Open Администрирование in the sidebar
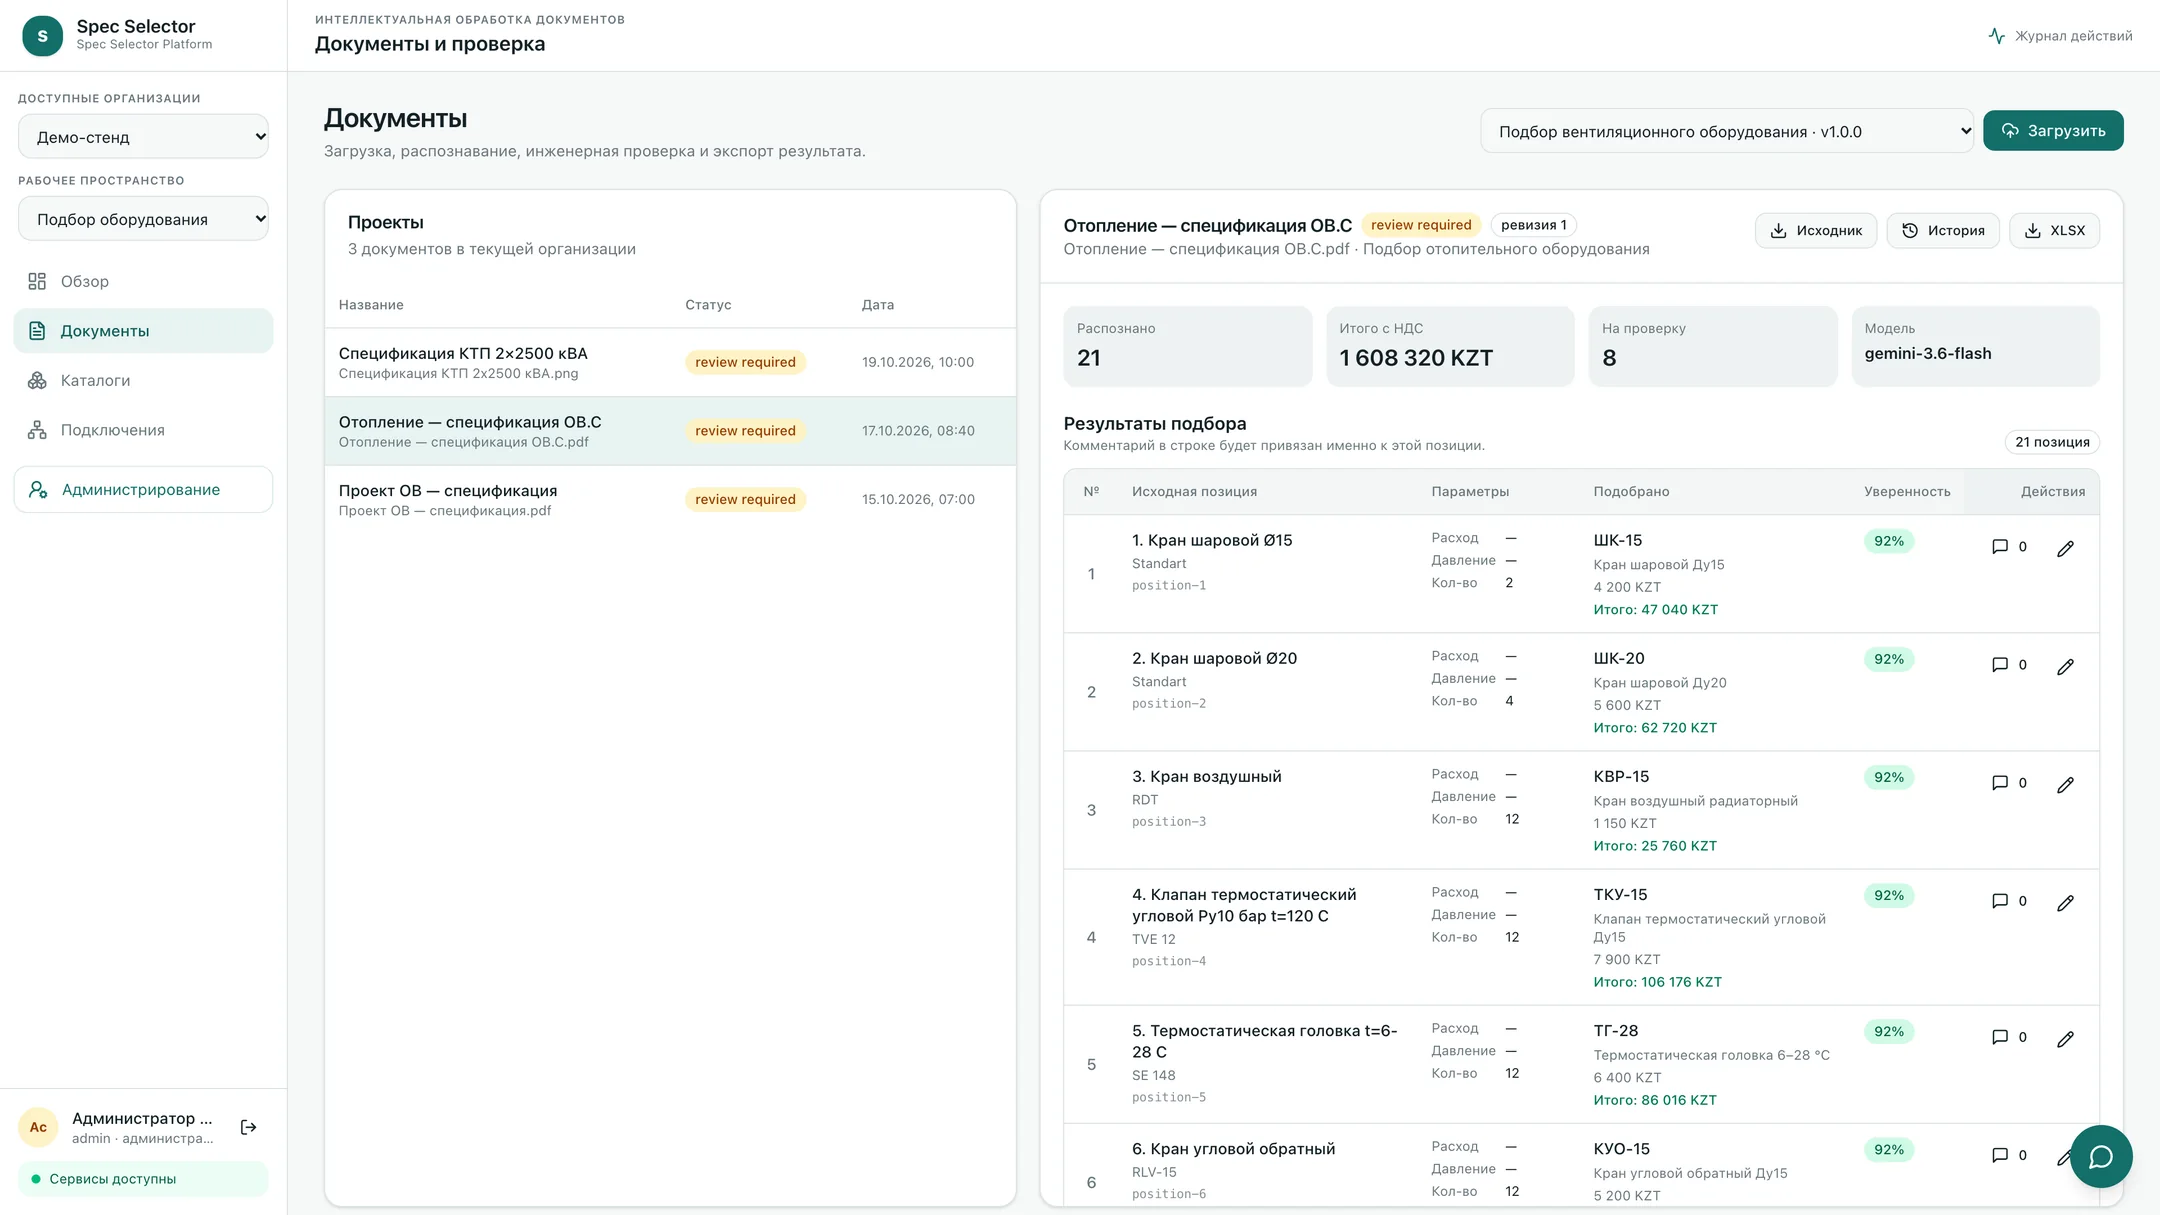The image size is (2160, 1215). (143, 490)
